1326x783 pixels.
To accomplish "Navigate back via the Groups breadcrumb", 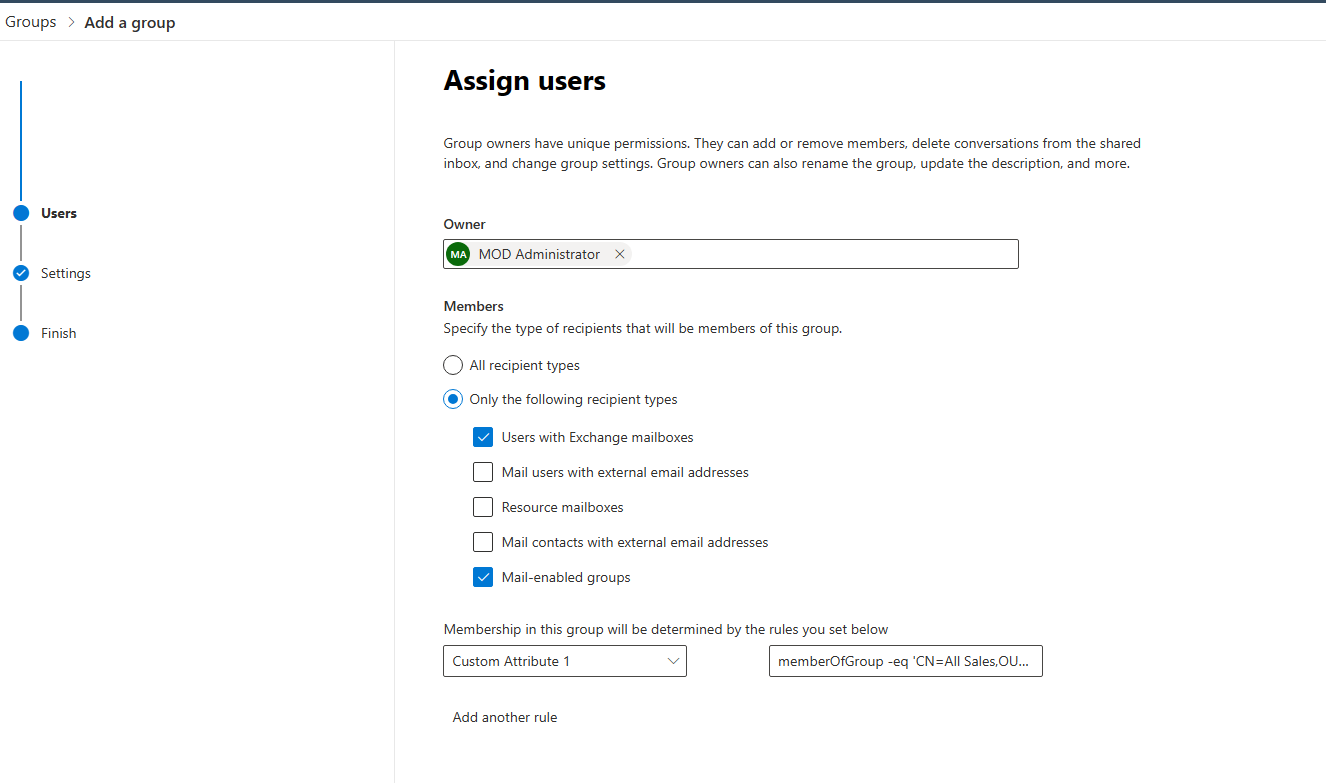I will point(30,21).
